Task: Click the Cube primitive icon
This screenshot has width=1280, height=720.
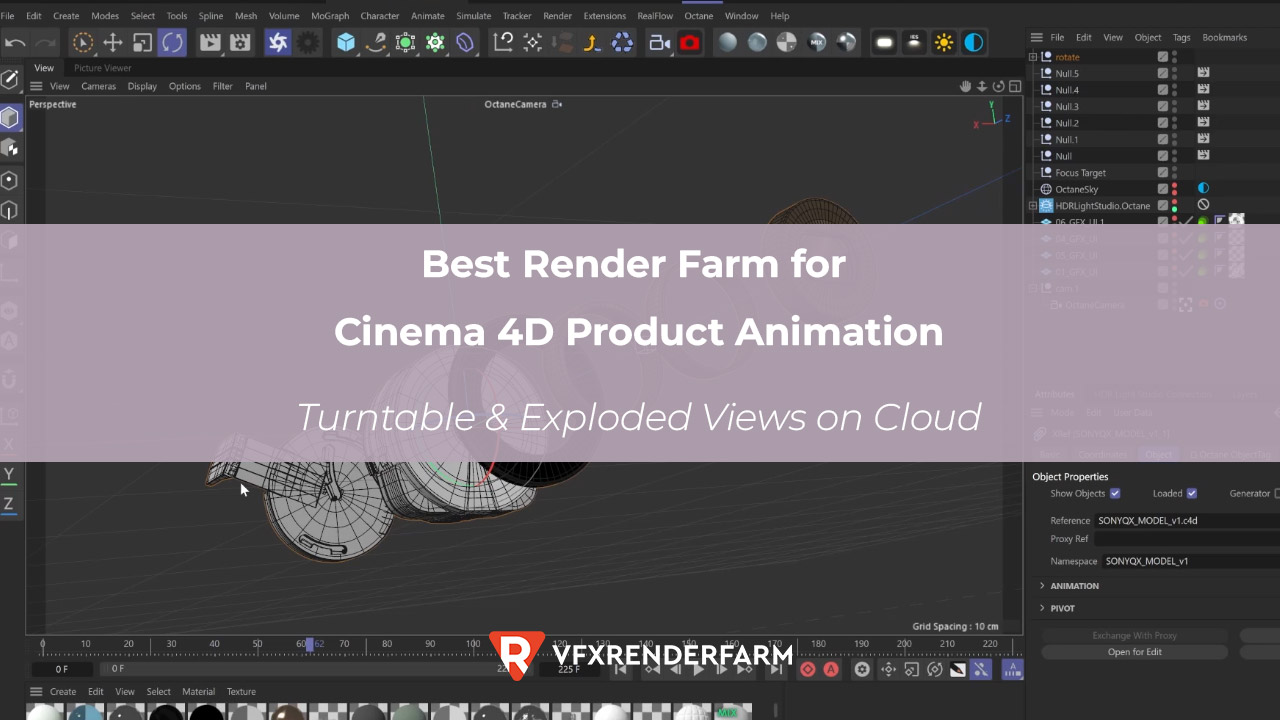Action: (344, 42)
